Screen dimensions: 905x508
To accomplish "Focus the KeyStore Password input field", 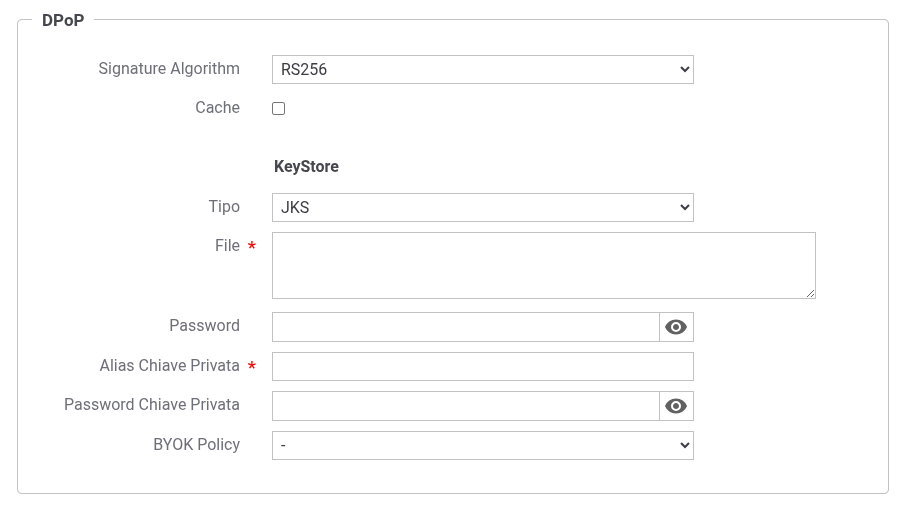I will [465, 327].
